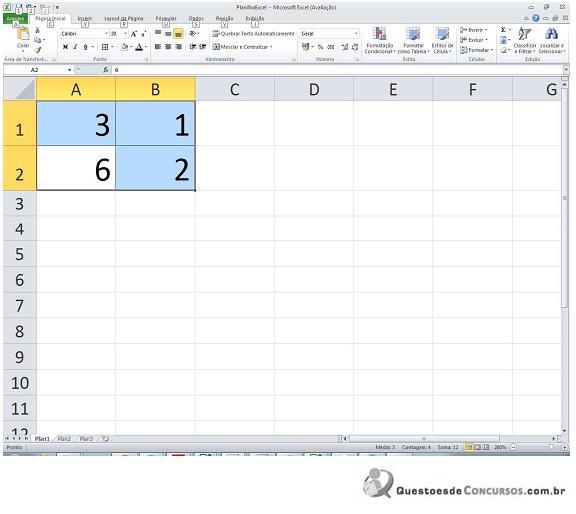The image size is (576, 514).
Task: Click the Decrease Font Size icon
Action: (143, 34)
